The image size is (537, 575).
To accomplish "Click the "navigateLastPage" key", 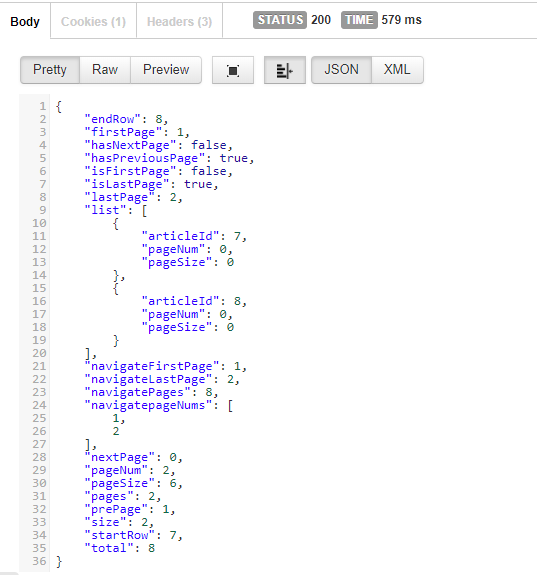I will point(148,379).
